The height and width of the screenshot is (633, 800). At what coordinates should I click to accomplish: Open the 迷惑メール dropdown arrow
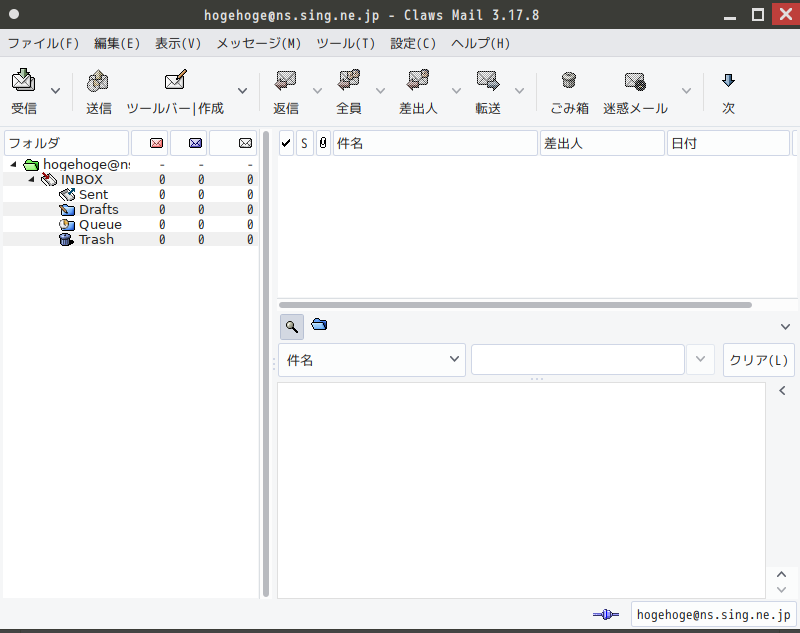(687, 91)
